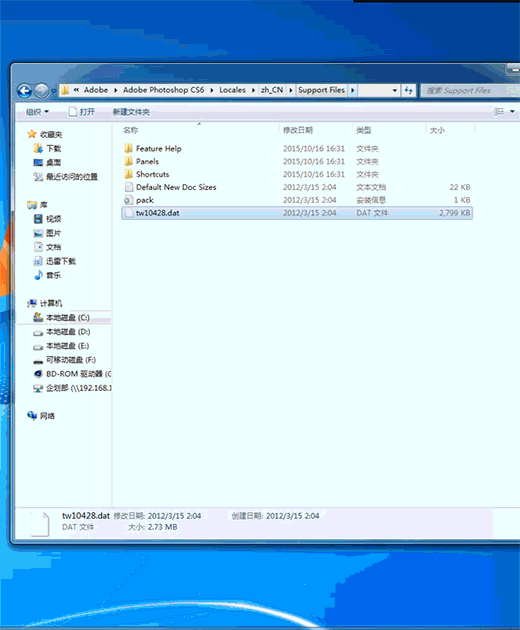Image resolution: width=520 pixels, height=630 pixels.
Task: Click the Locales breadcrumb segment
Action: [232, 90]
